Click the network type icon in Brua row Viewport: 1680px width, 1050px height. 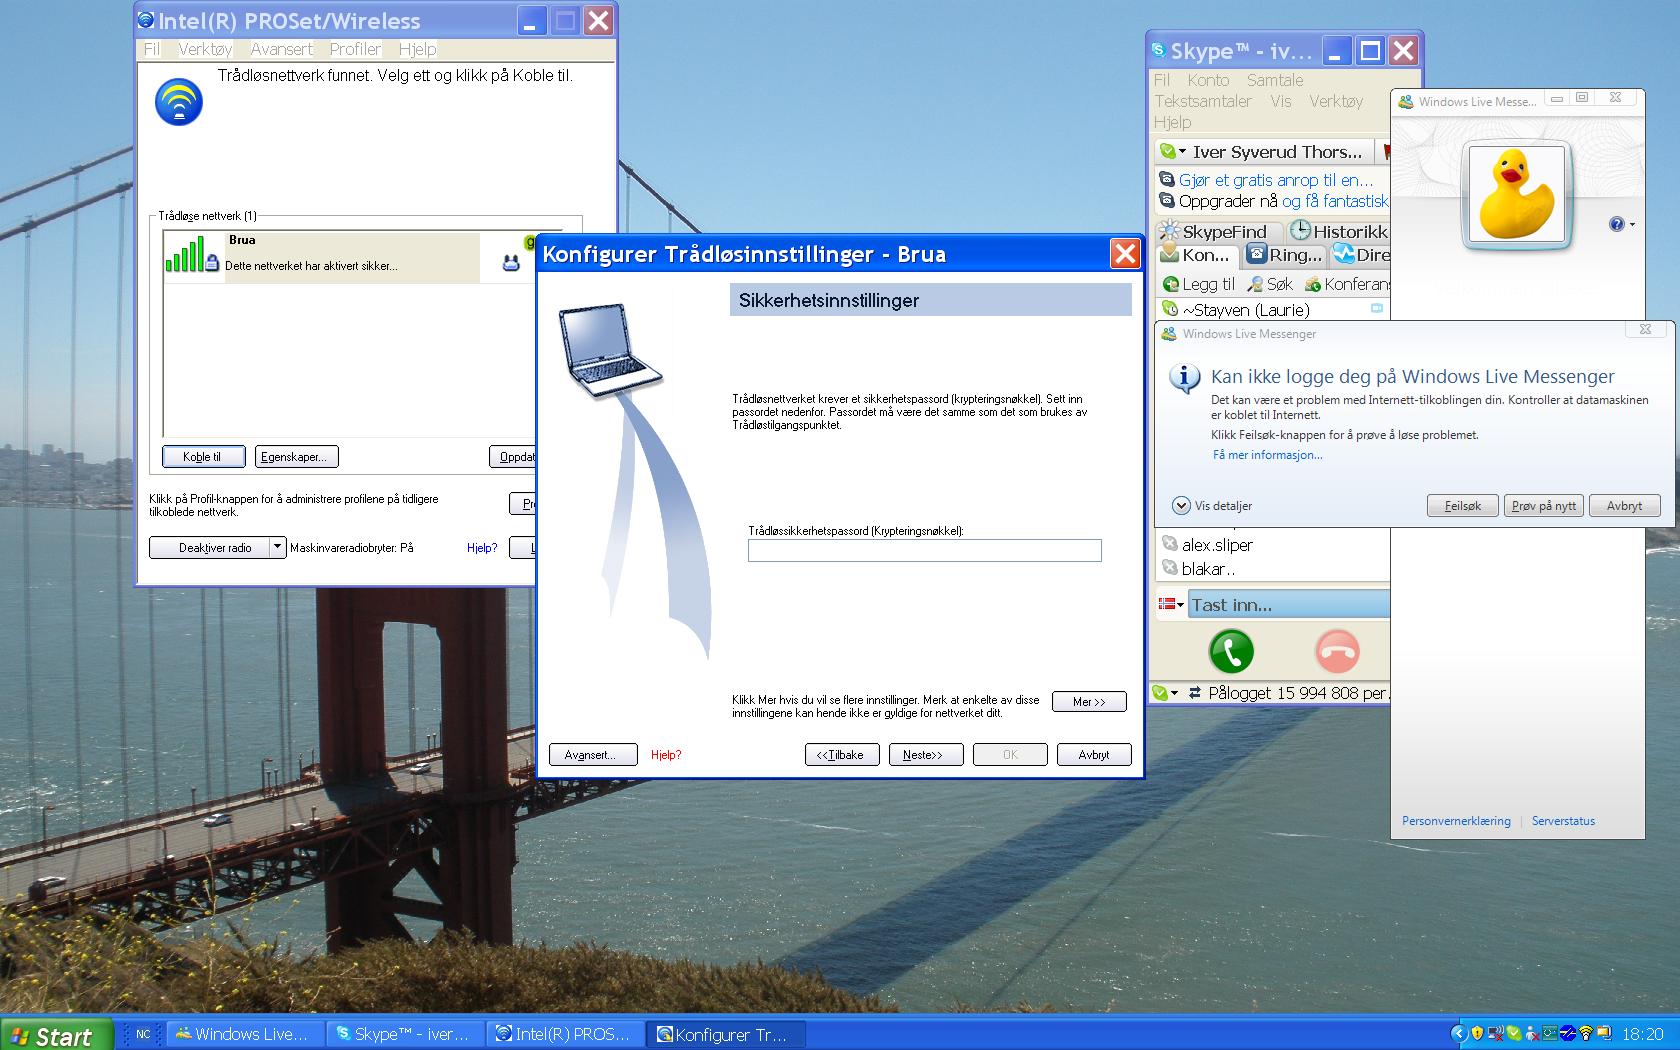tap(511, 264)
